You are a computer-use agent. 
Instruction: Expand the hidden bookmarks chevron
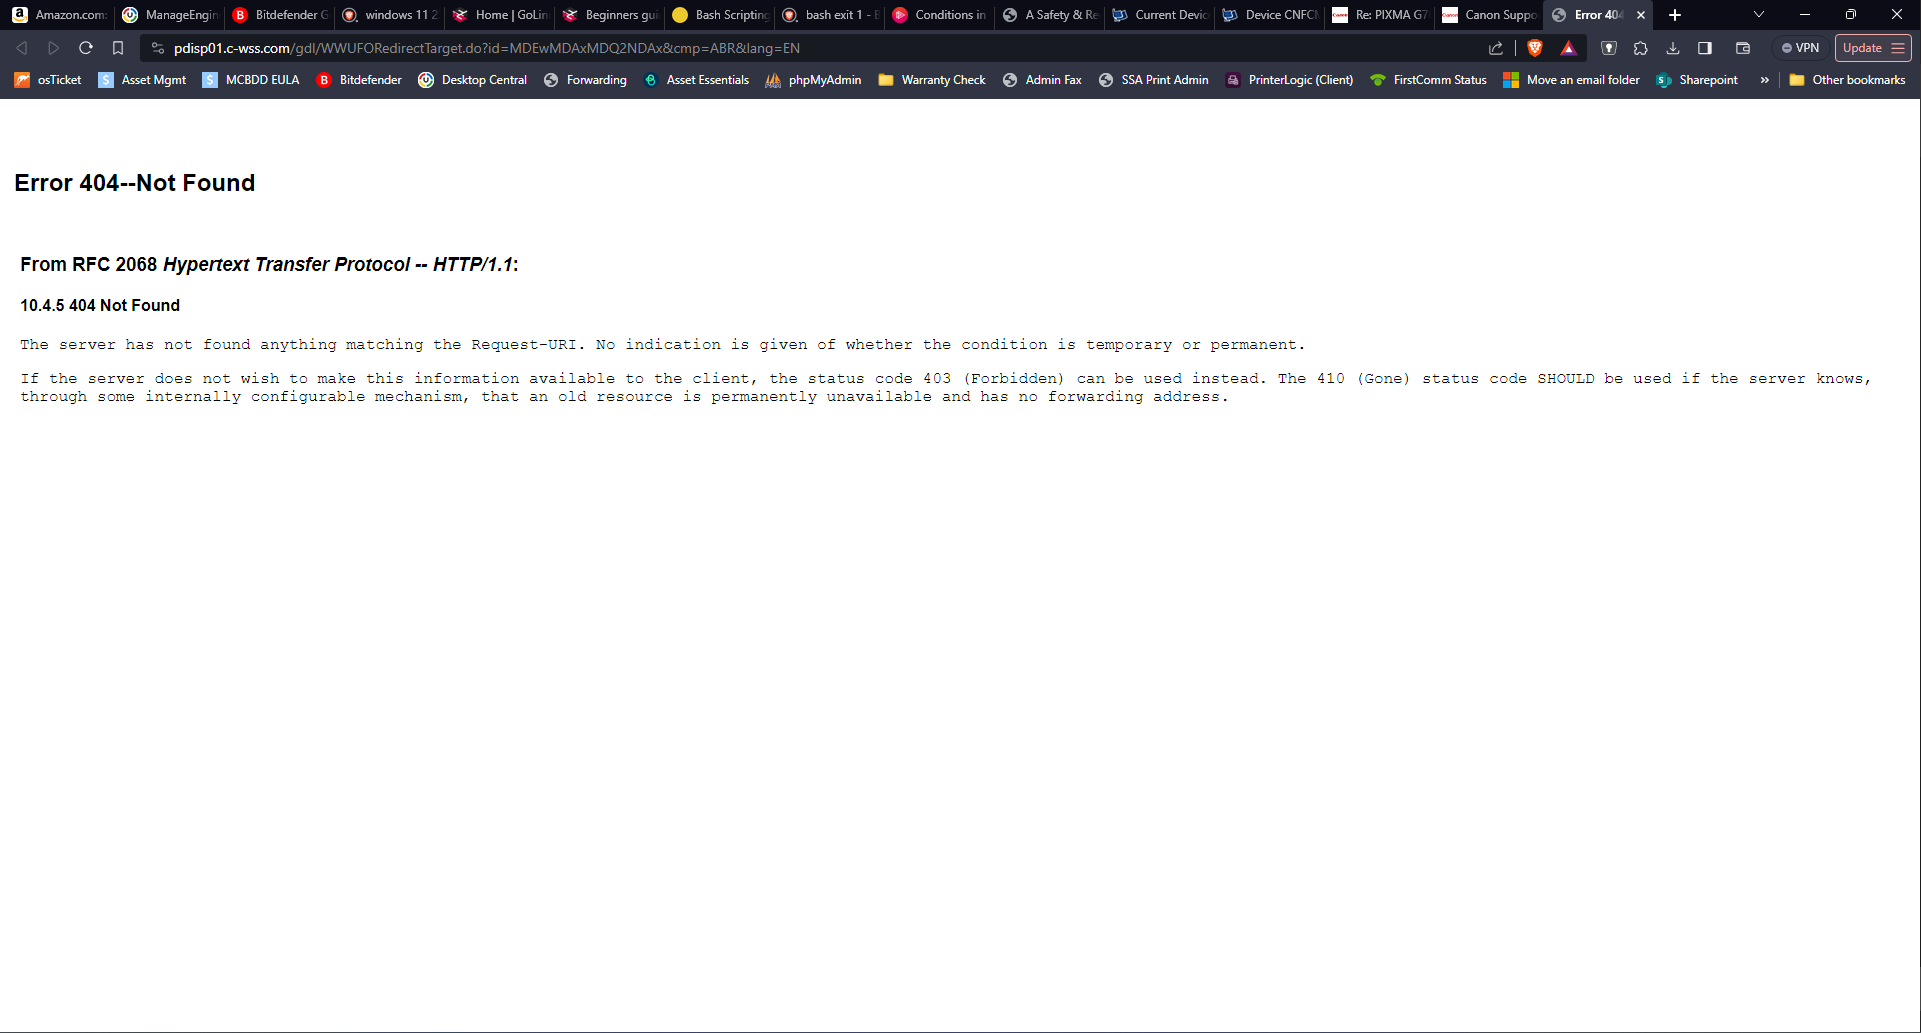click(1765, 80)
